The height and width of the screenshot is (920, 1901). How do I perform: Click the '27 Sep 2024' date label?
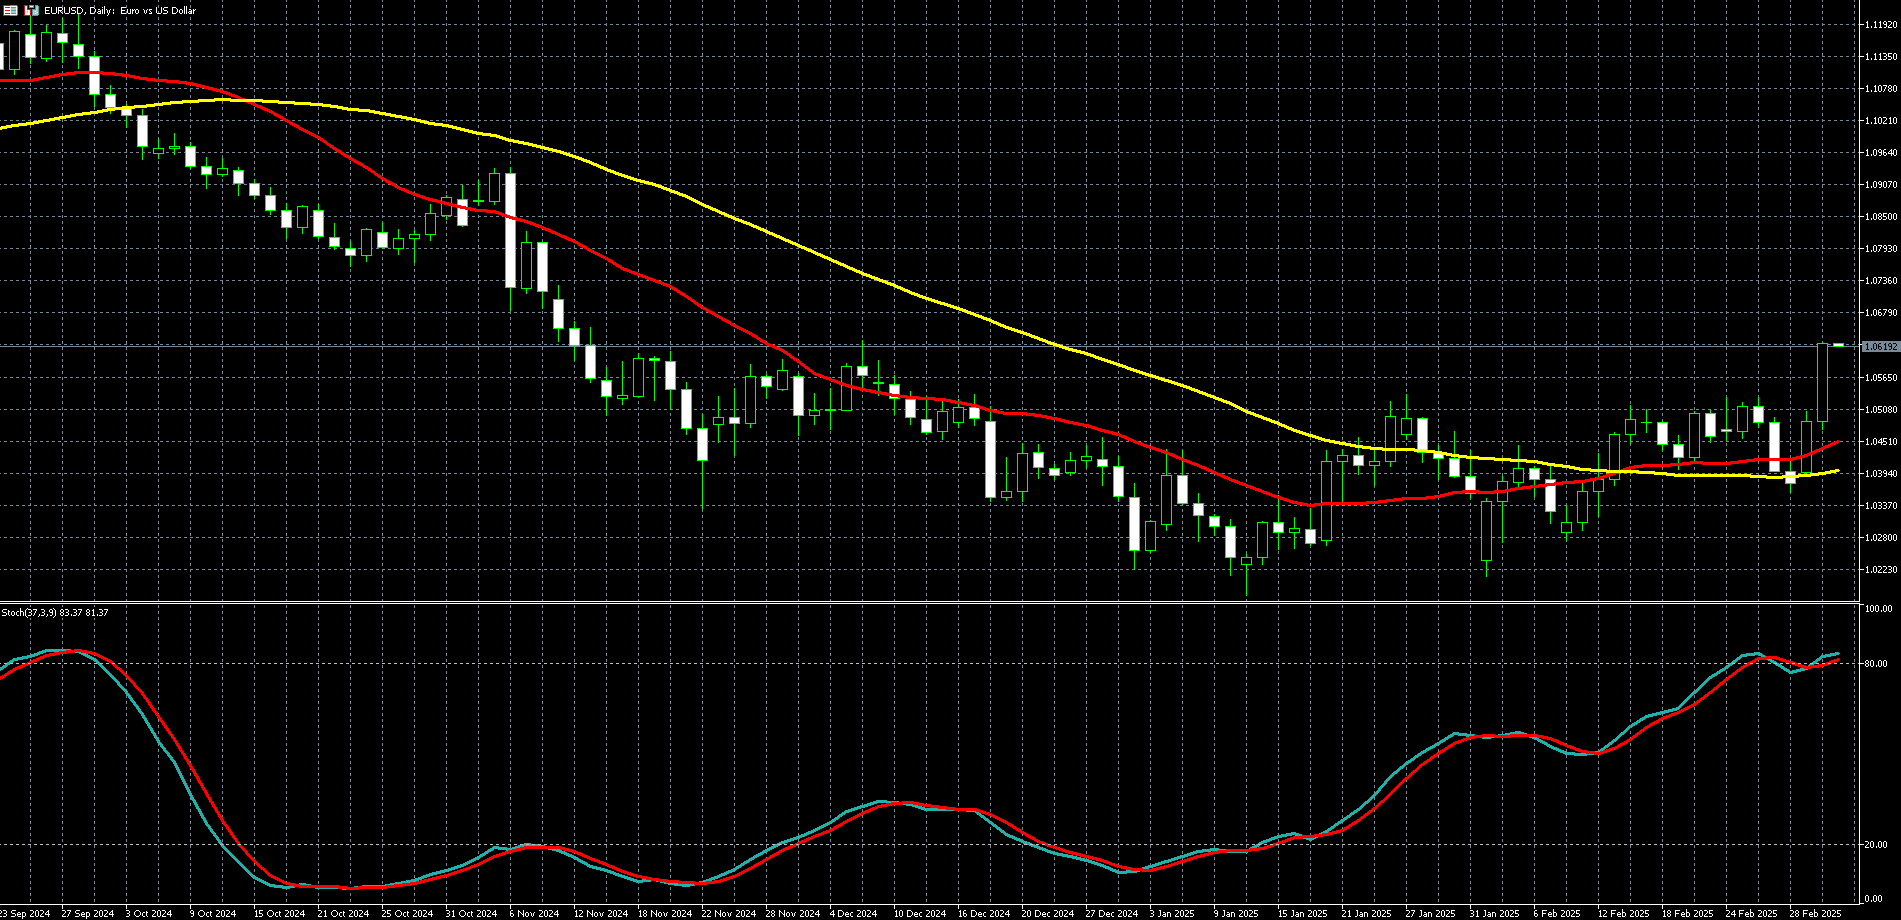click(87, 914)
